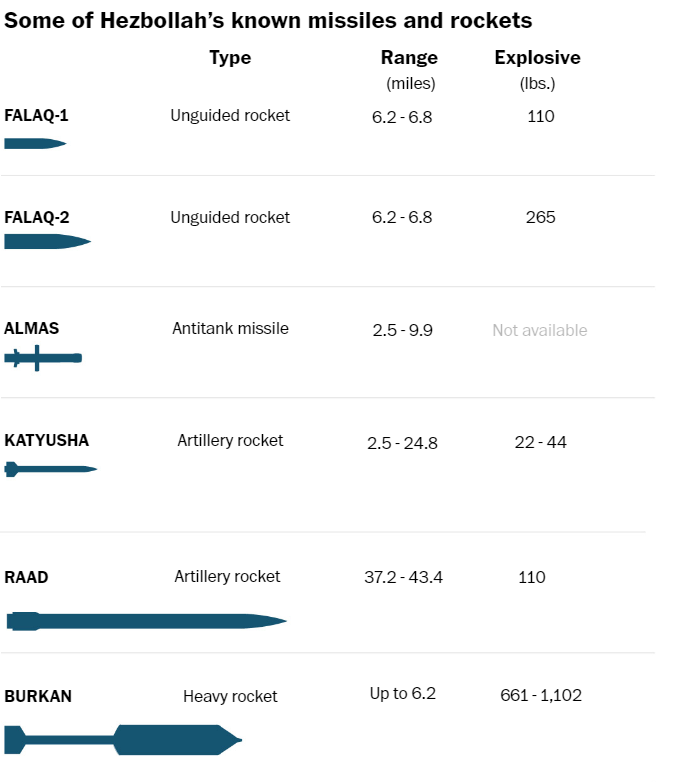Select the ALMAS antitank missile silhouette
The height and width of the screenshot is (782, 687).
(x=43, y=358)
